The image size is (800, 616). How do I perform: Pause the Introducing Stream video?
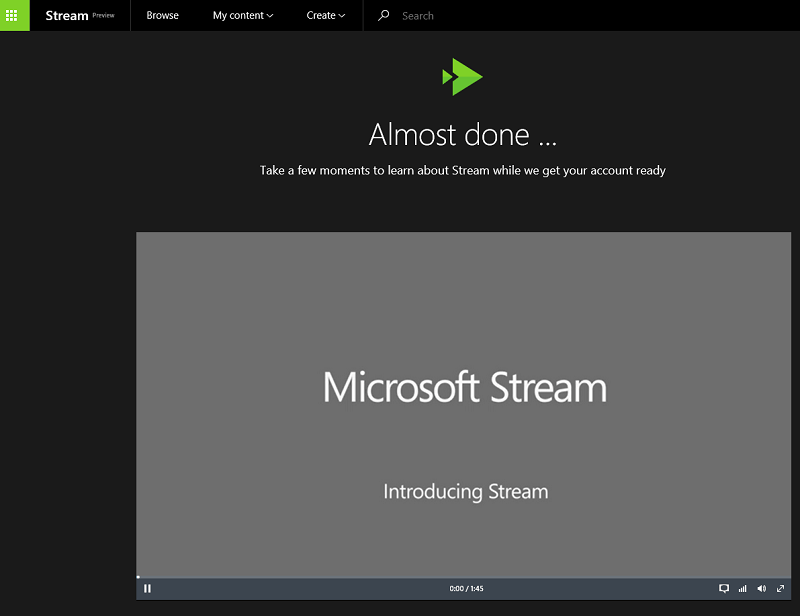(x=147, y=588)
